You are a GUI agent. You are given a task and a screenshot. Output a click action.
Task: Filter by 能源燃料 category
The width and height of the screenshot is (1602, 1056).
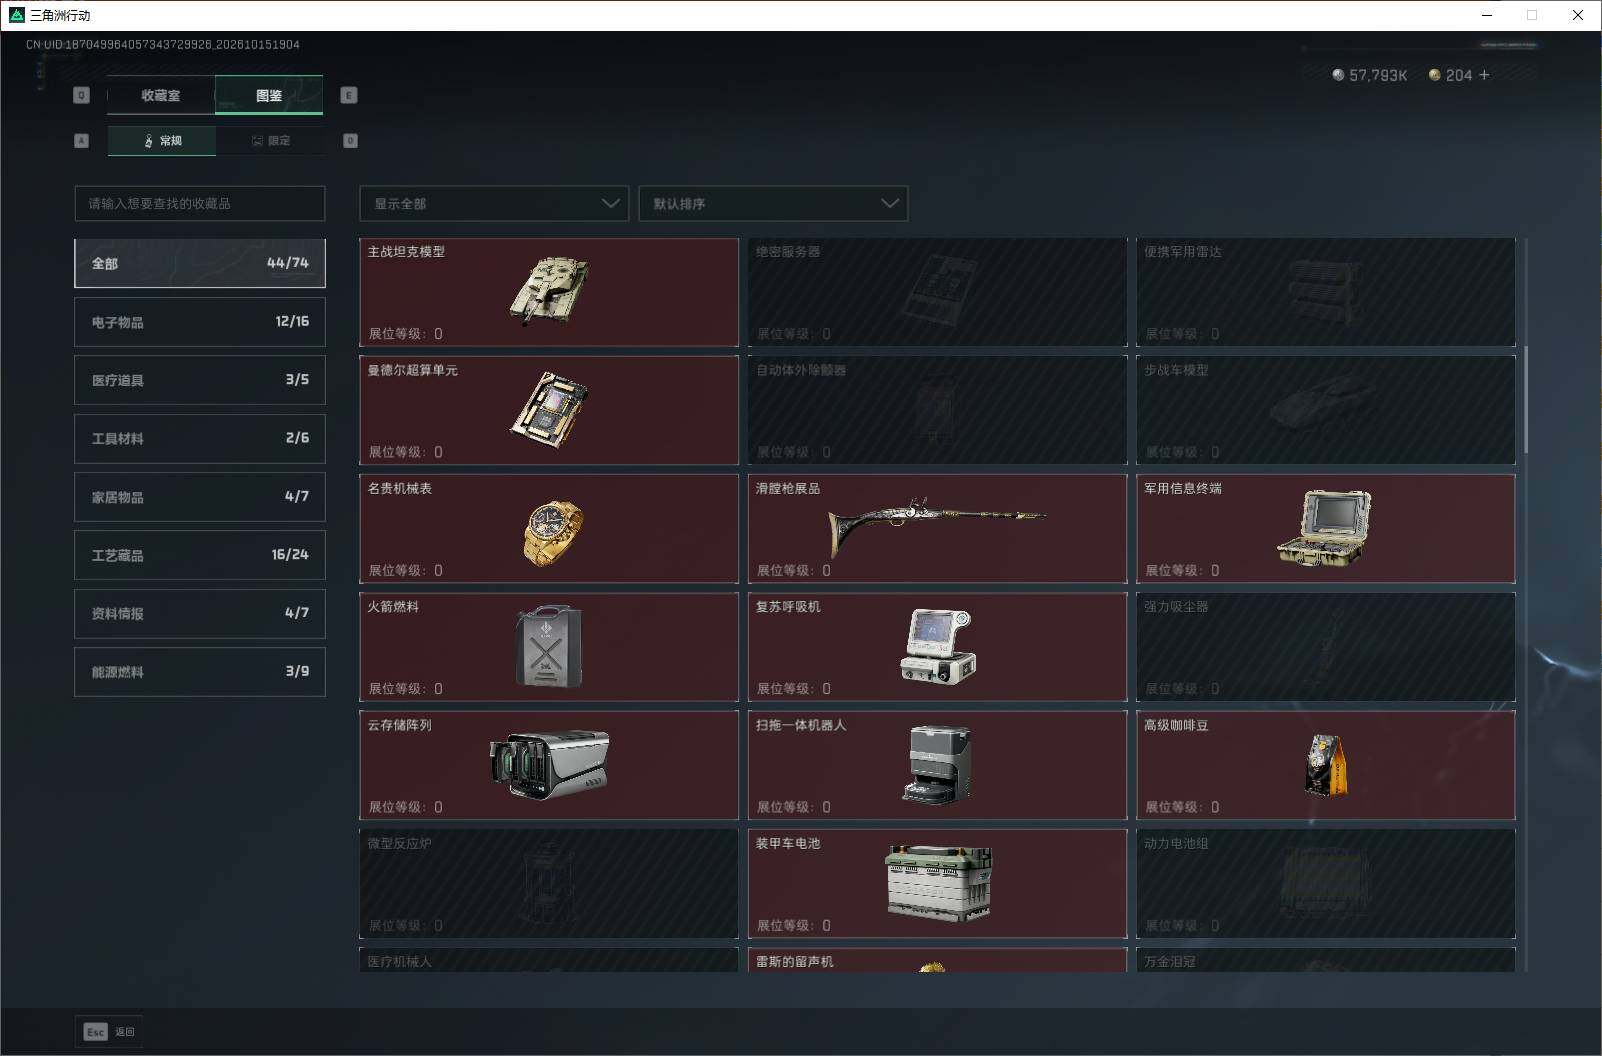point(200,672)
